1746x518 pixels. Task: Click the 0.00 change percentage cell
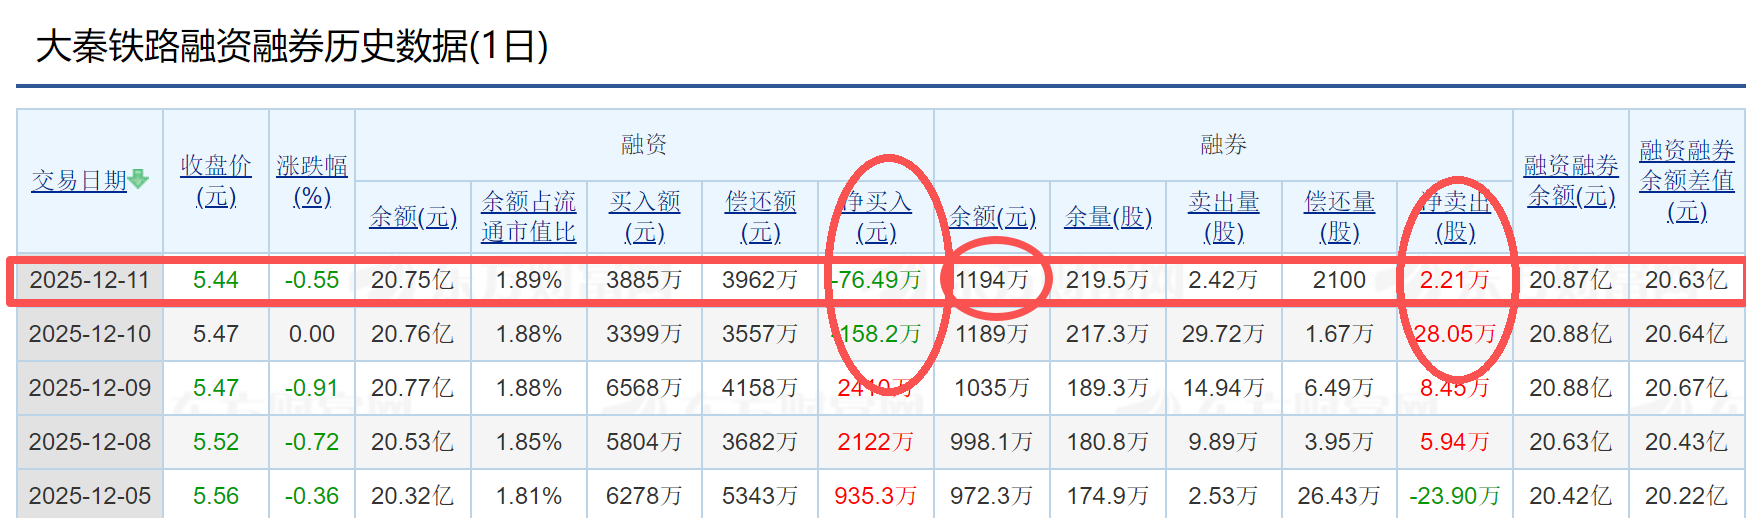[x=312, y=334]
